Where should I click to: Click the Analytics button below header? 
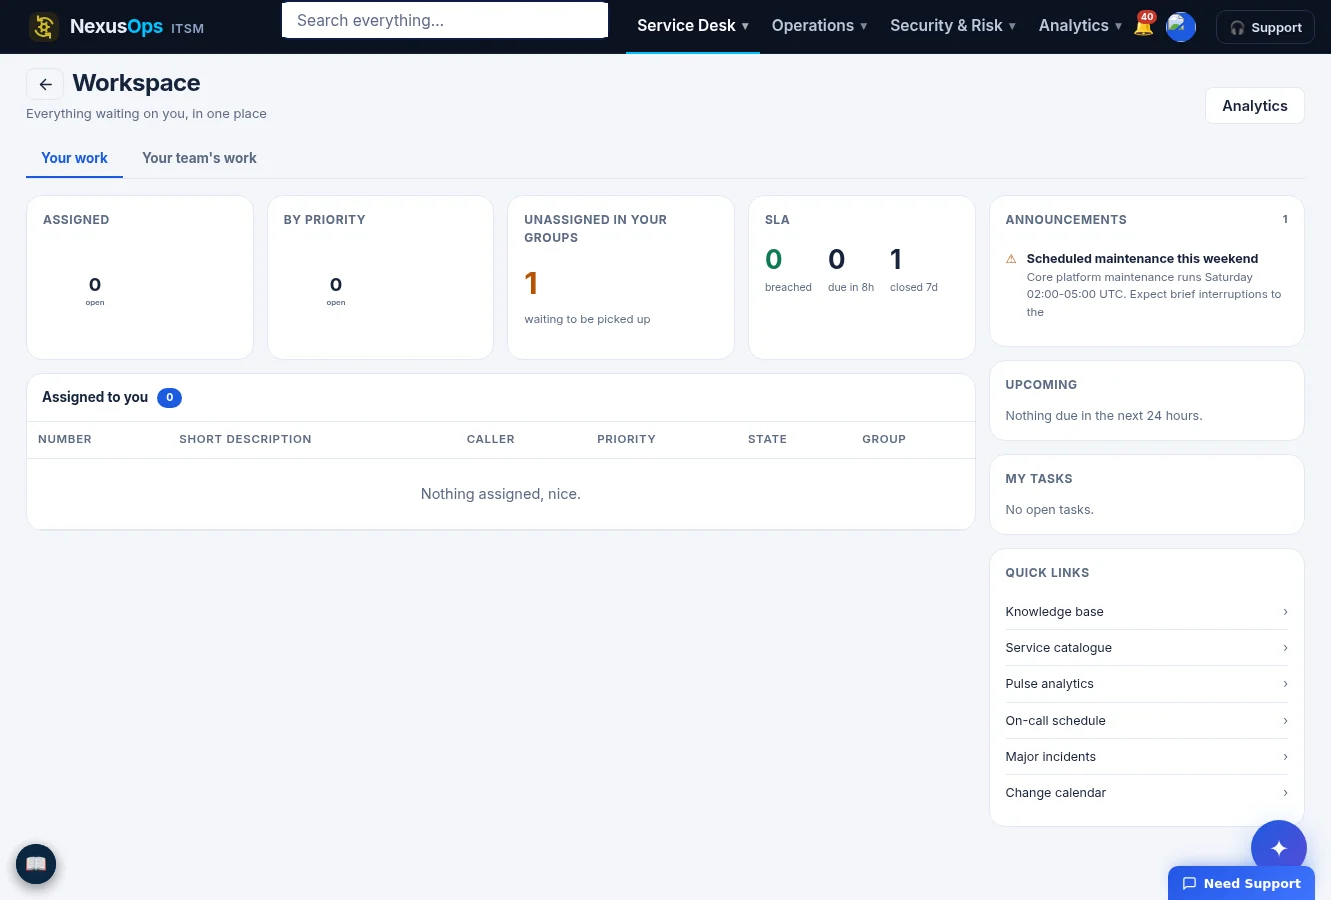coord(1255,106)
